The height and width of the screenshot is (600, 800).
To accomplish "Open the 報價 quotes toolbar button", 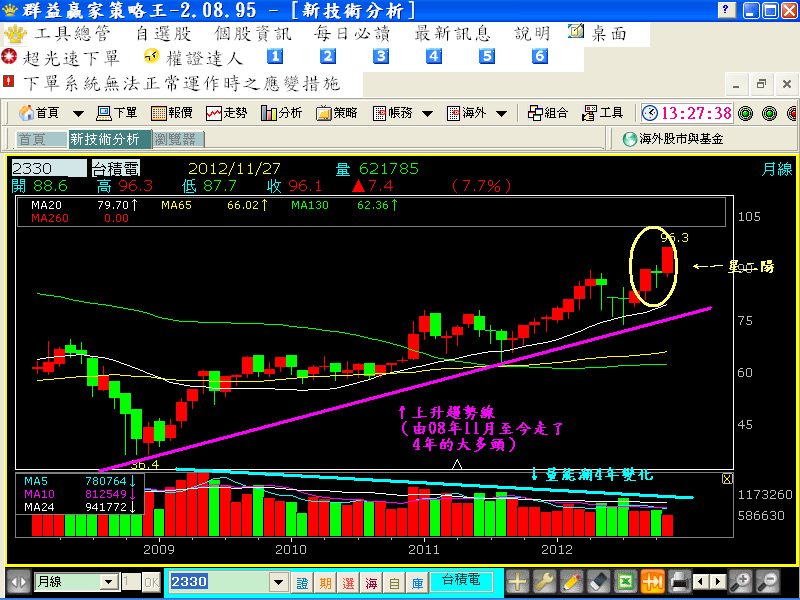I will pyautogui.click(x=172, y=113).
